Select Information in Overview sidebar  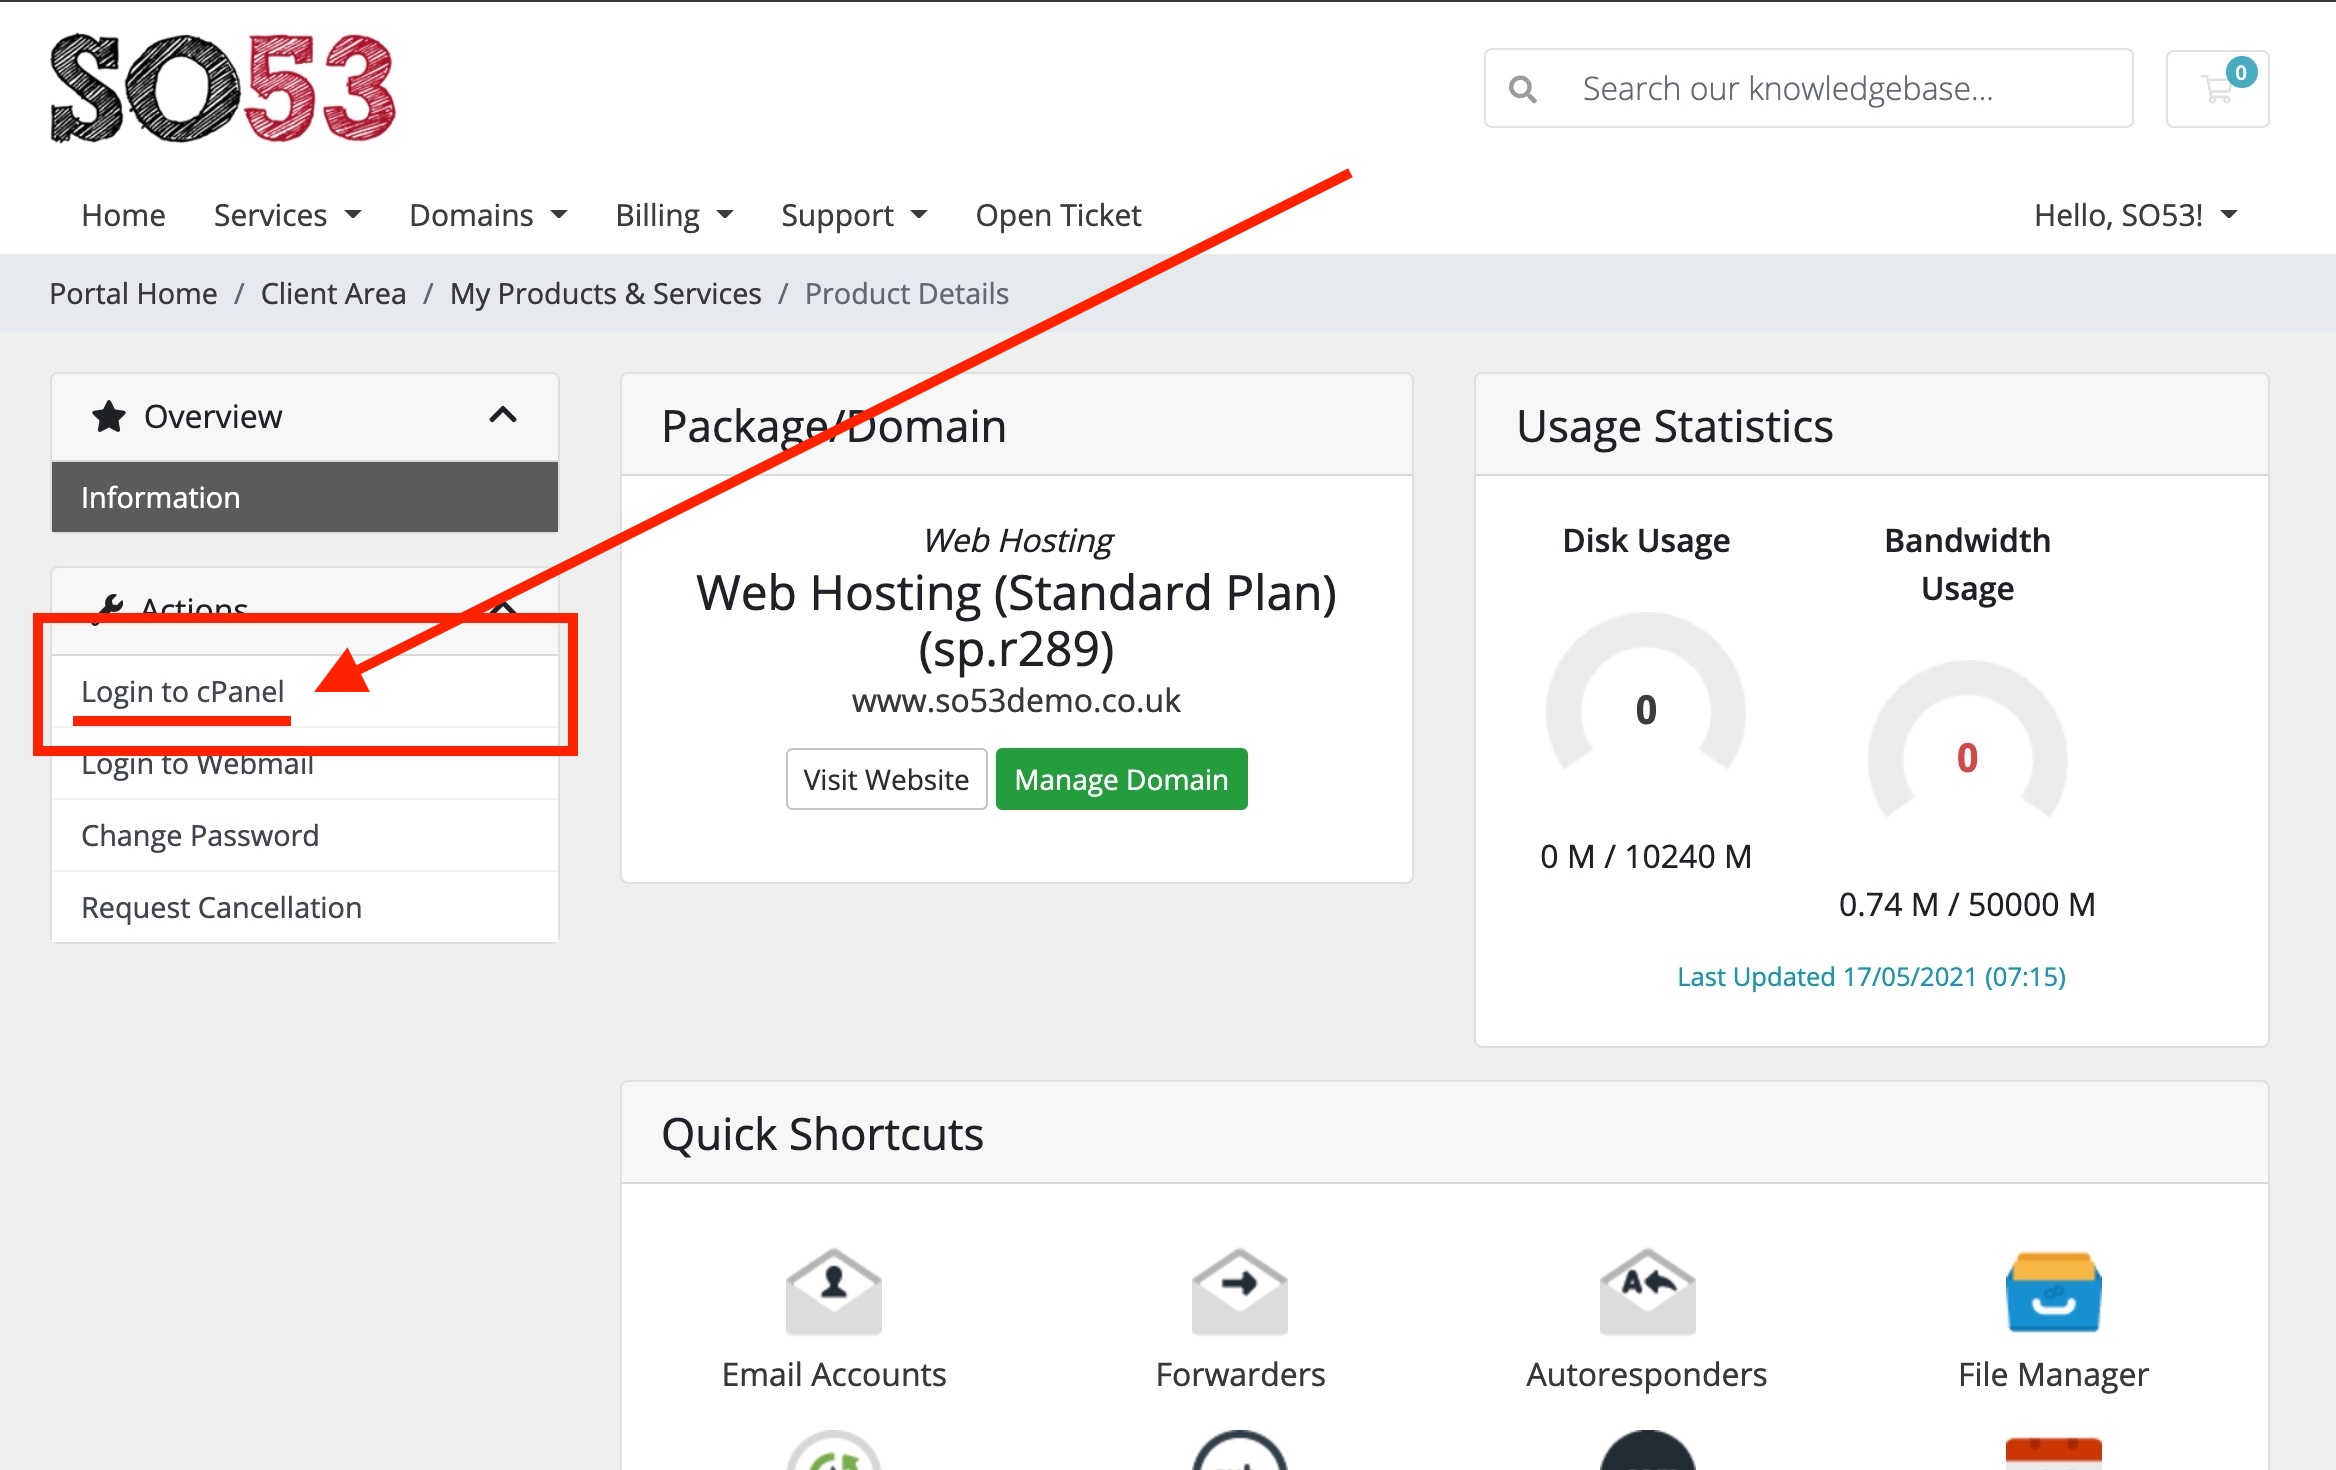305,497
